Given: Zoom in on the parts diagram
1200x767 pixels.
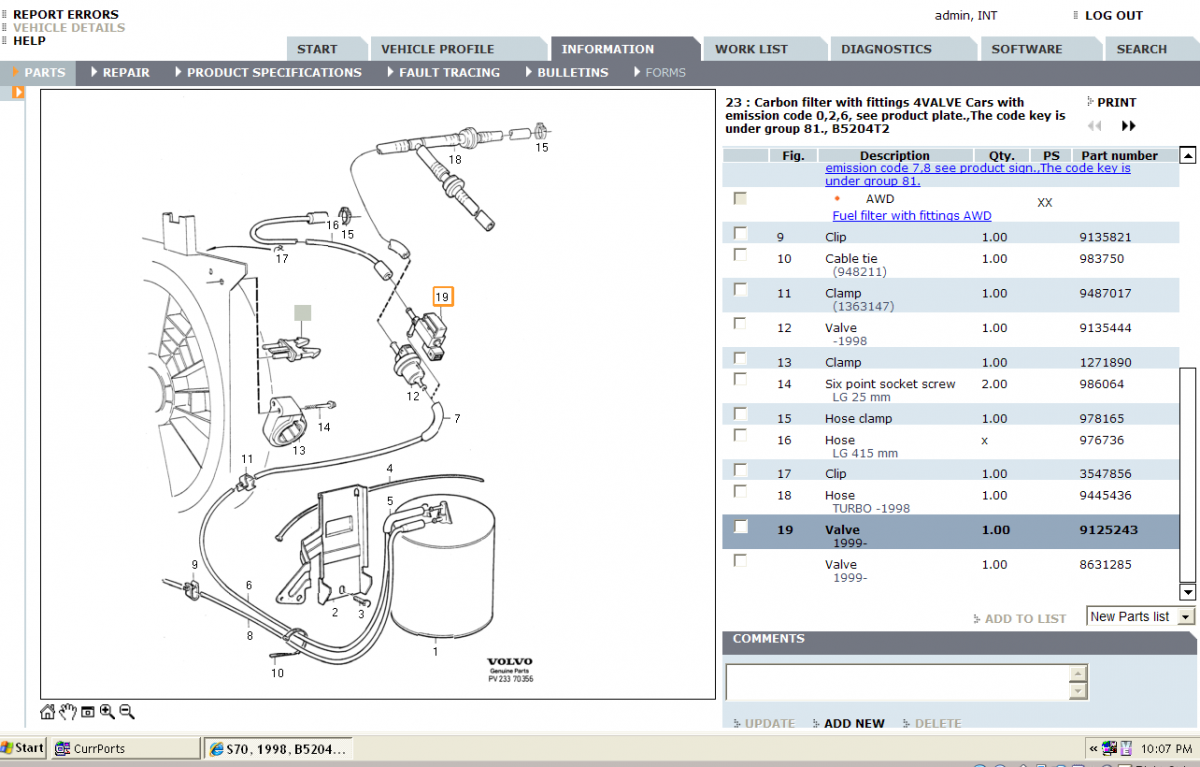Looking at the screenshot, I should tap(107, 712).
